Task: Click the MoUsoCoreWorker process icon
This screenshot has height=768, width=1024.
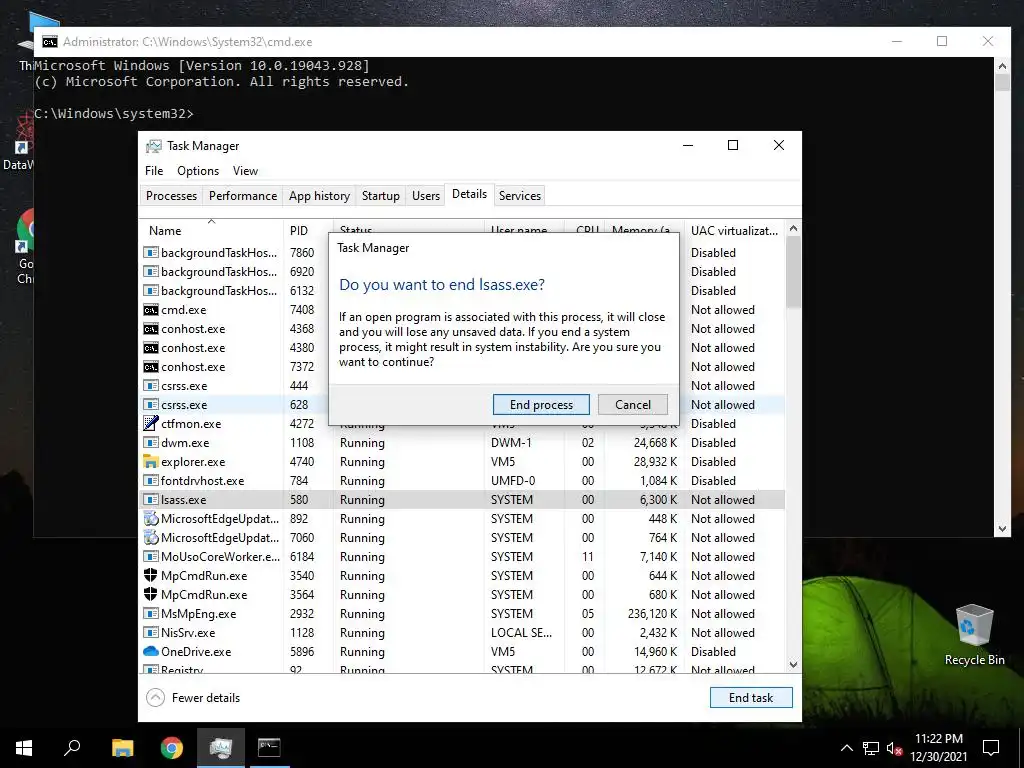Action: coord(151,556)
